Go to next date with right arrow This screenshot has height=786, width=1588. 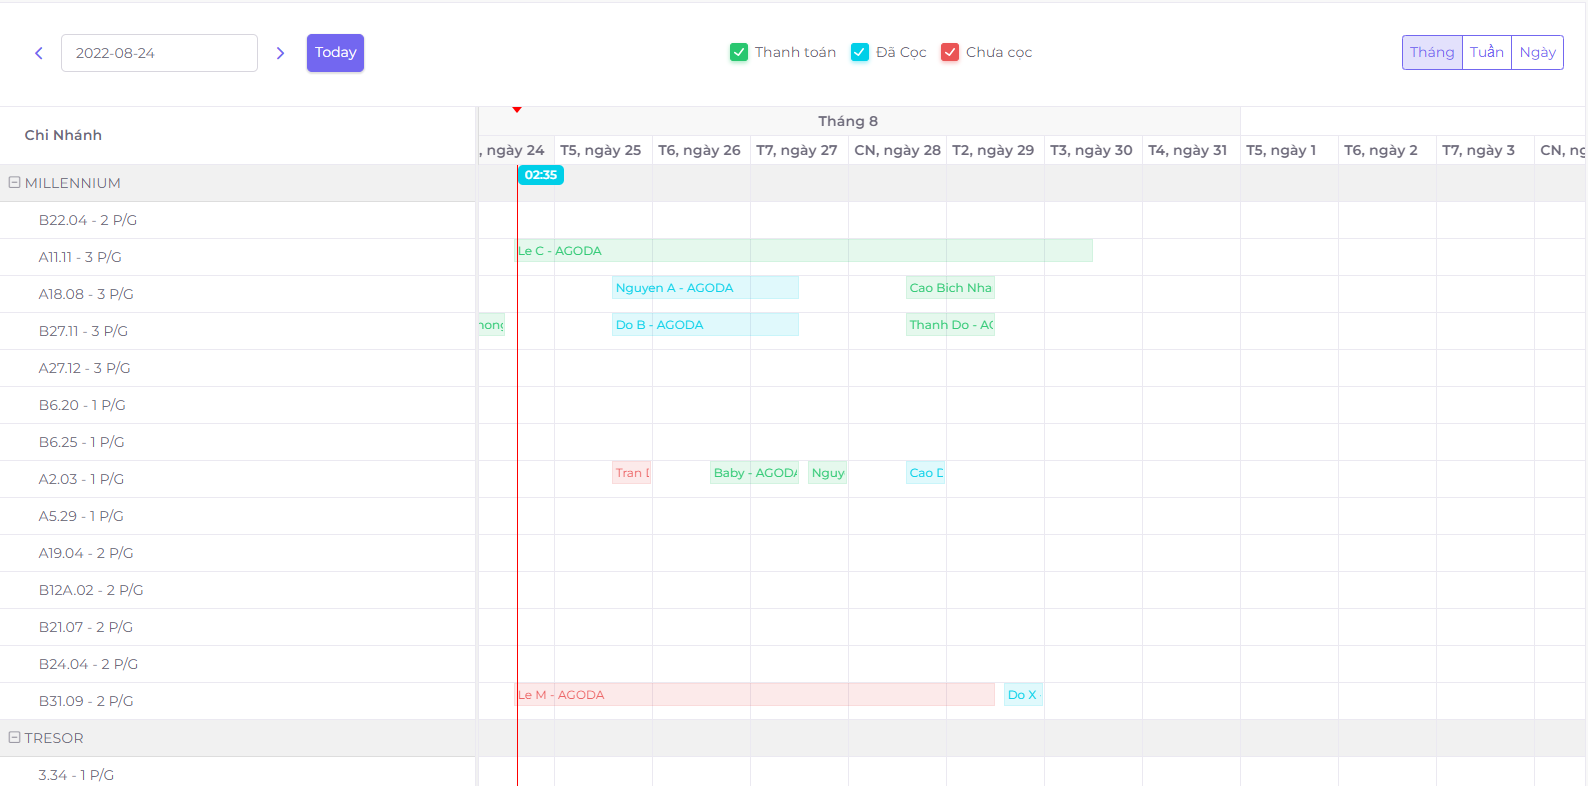[280, 53]
